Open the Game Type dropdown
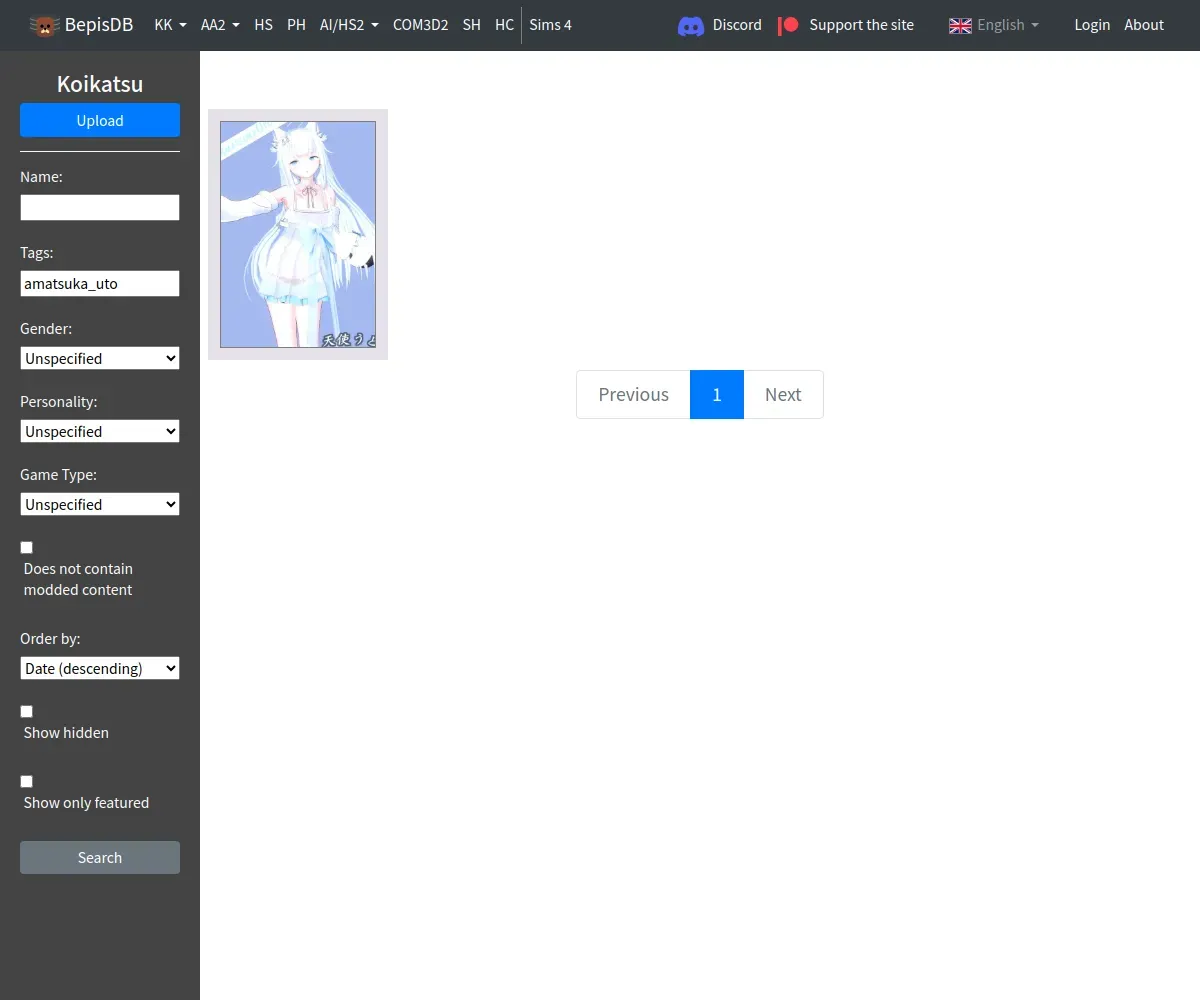 (x=100, y=504)
